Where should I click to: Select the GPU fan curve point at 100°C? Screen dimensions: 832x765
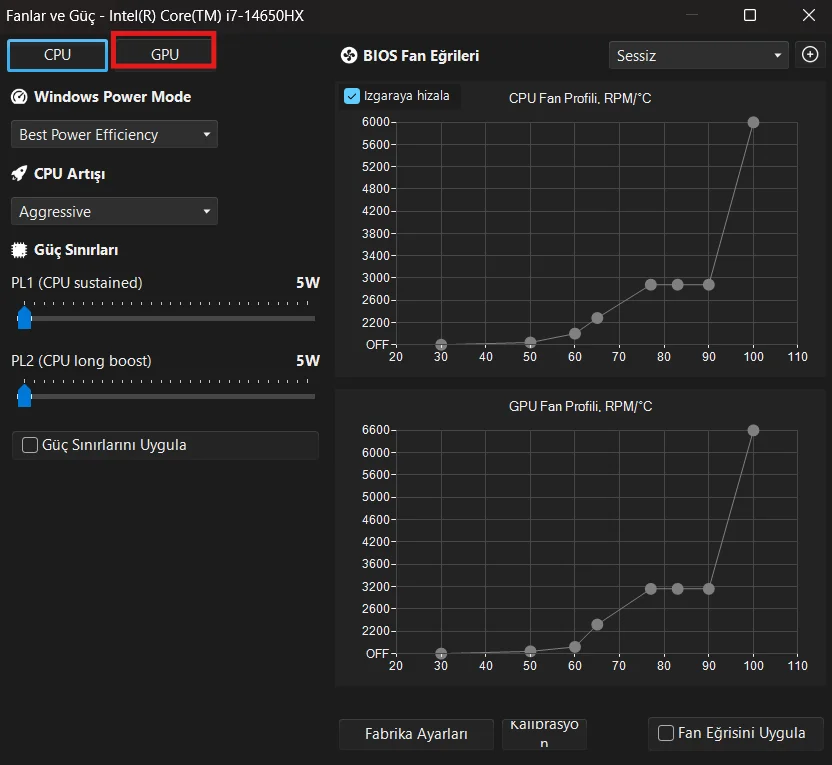[x=753, y=430]
